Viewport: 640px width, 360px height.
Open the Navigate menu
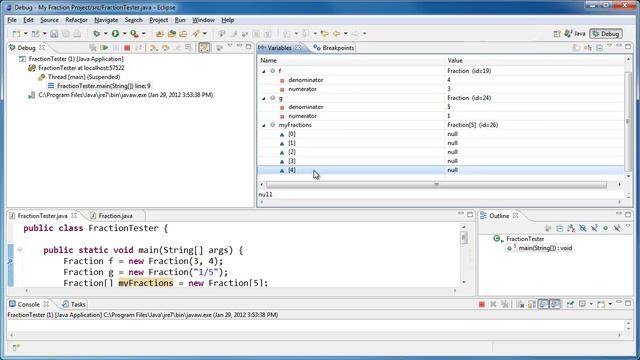pos(106,20)
